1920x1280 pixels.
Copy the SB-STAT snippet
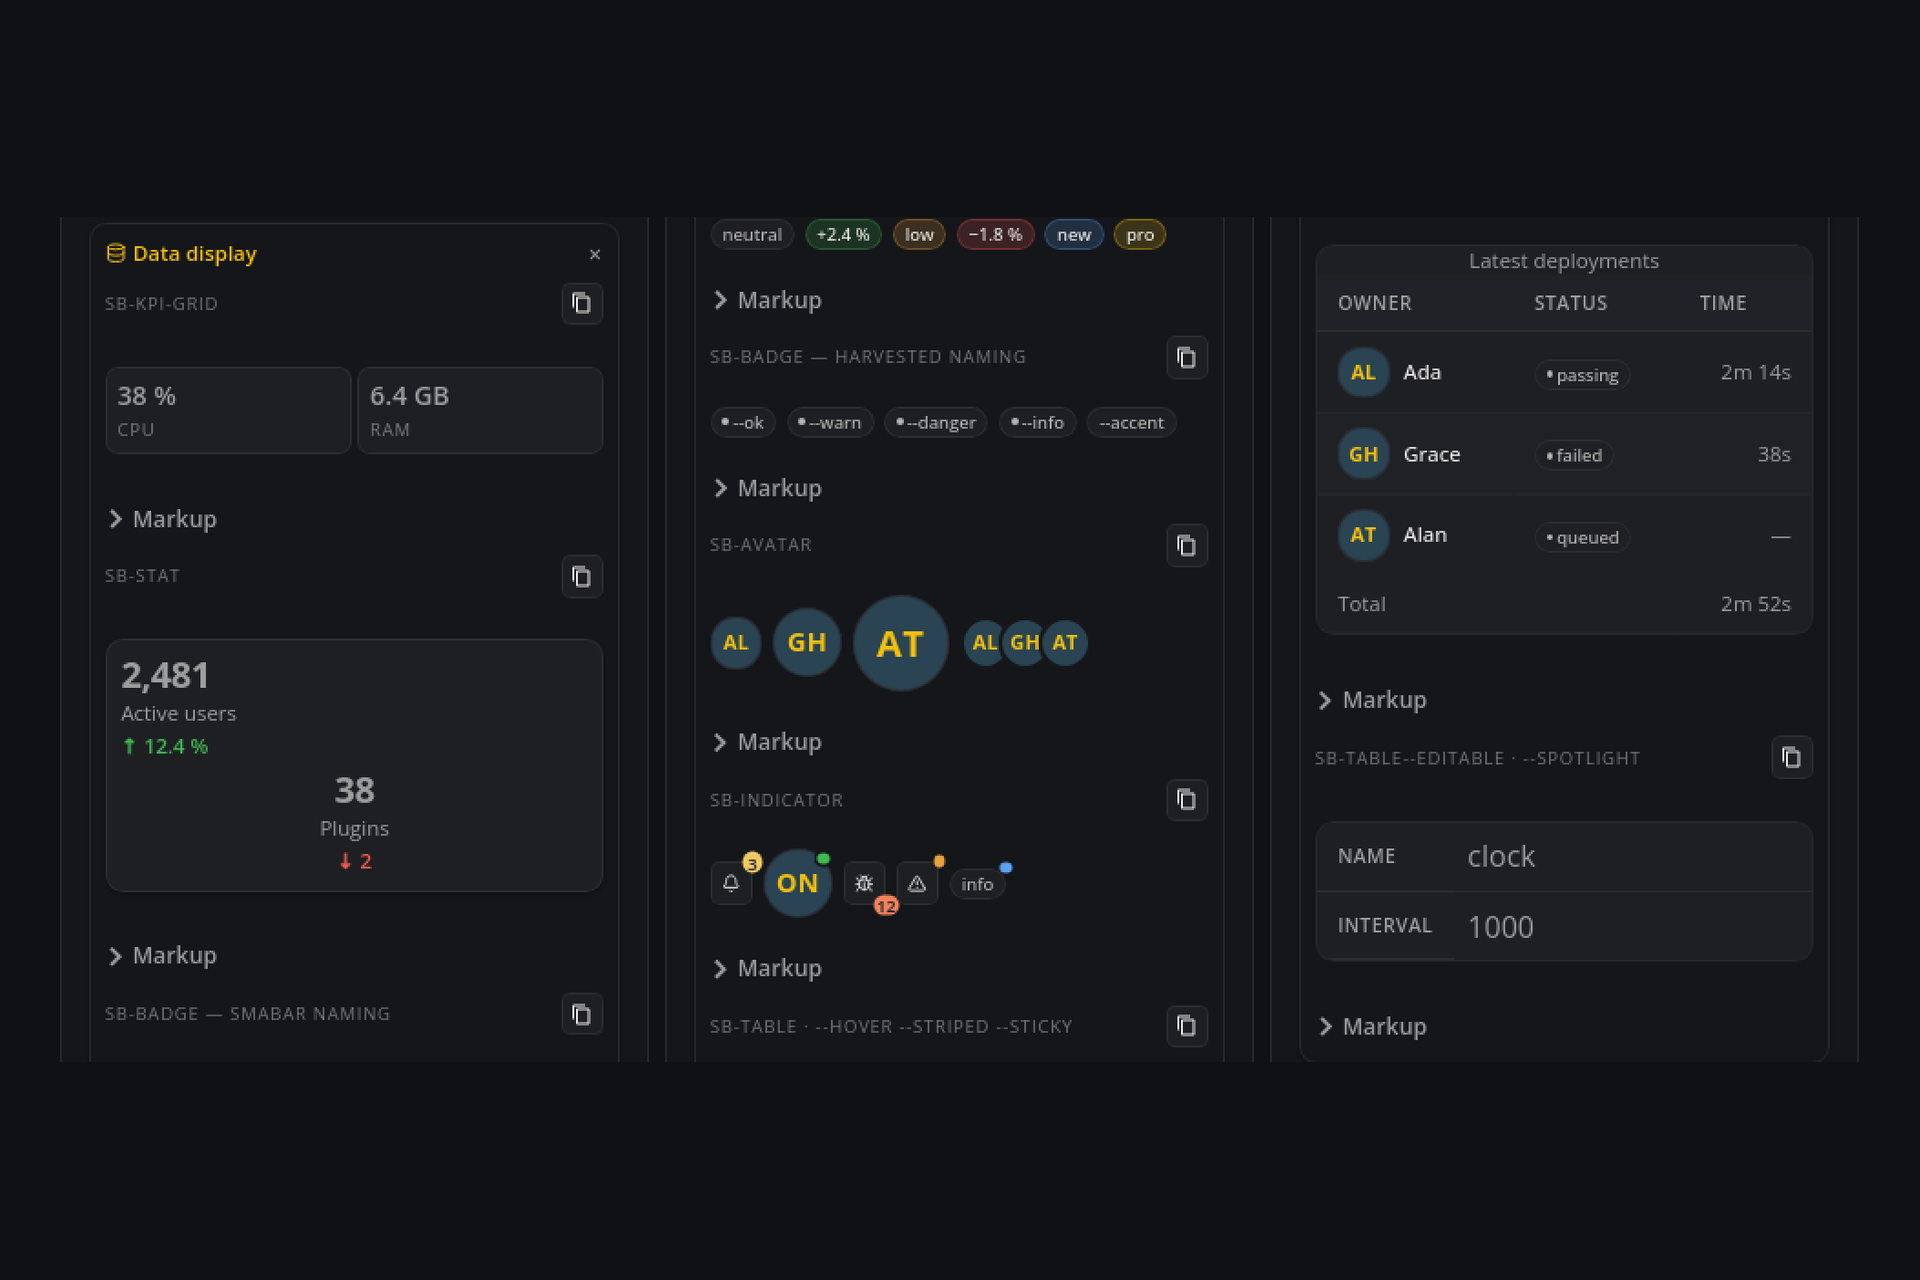tap(581, 576)
